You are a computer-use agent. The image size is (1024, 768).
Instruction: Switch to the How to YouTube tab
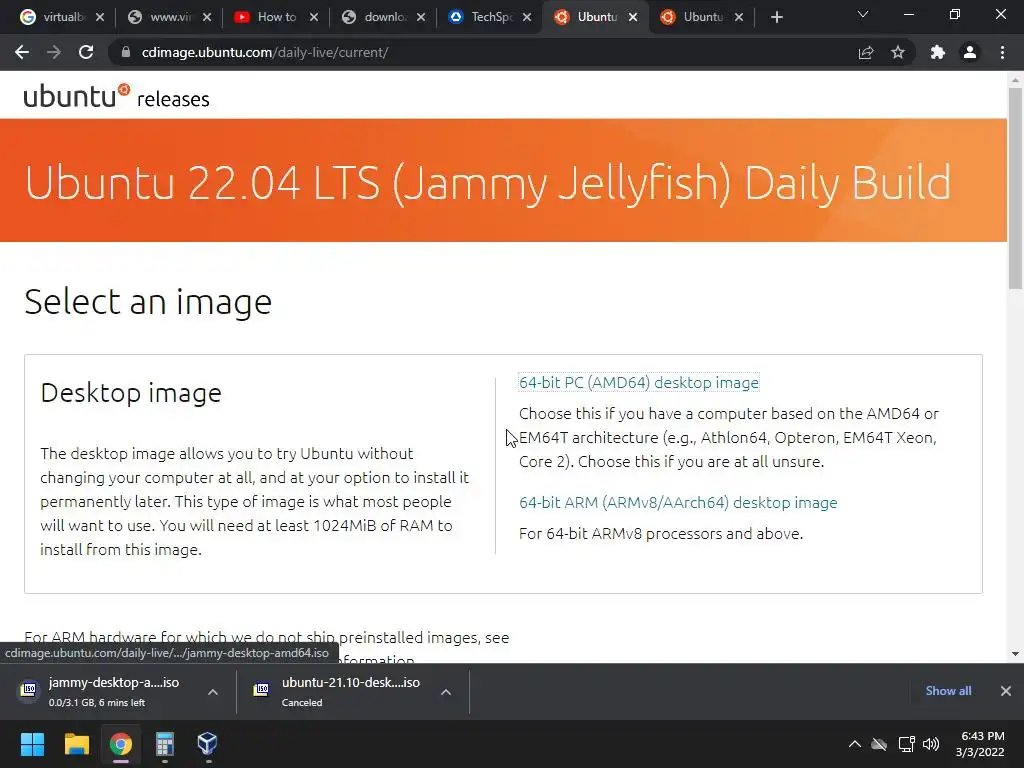pos(268,17)
